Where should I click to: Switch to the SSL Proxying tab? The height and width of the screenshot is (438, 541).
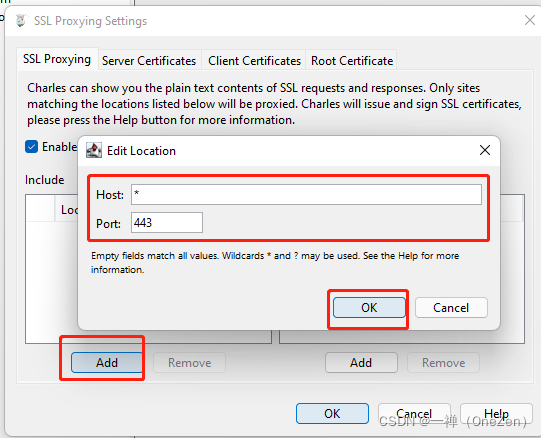pyautogui.click(x=57, y=59)
